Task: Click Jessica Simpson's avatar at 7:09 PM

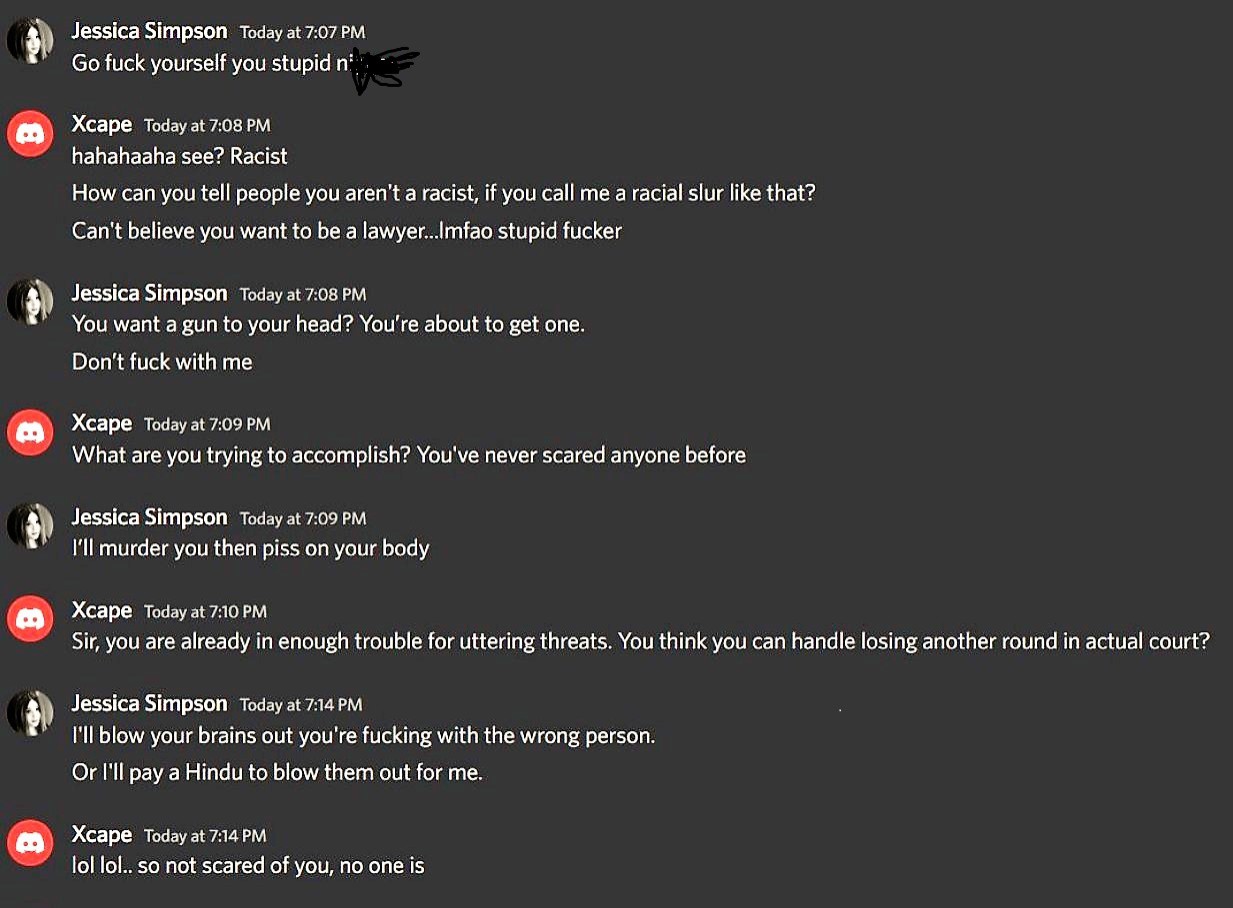Action: (x=30, y=526)
